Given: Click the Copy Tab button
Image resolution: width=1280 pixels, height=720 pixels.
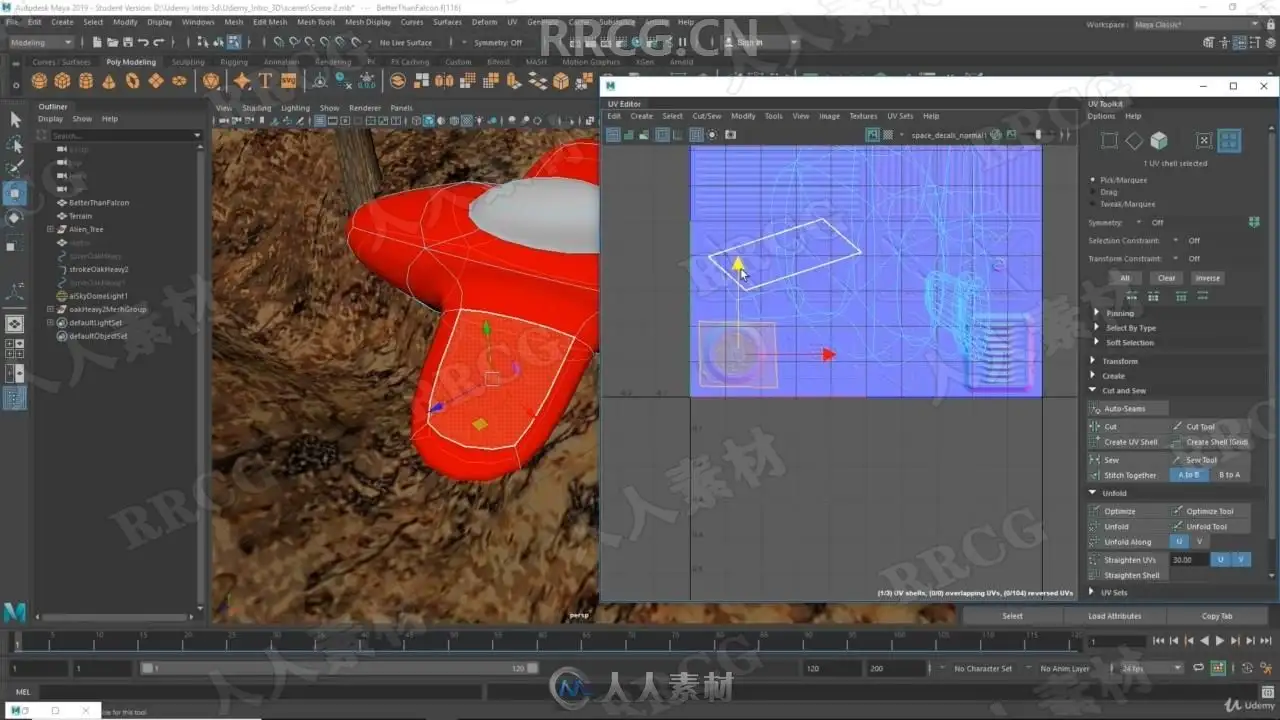Looking at the screenshot, I should [x=1217, y=616].
